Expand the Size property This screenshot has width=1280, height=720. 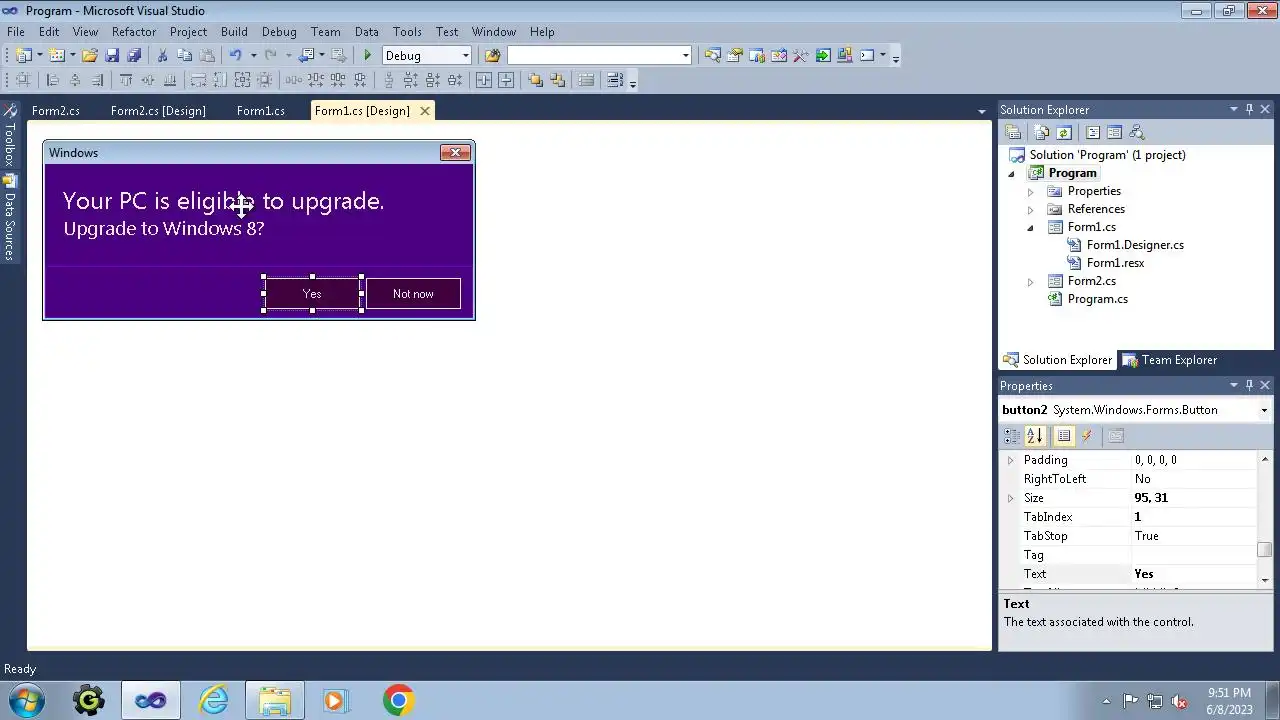point(1010,499)
